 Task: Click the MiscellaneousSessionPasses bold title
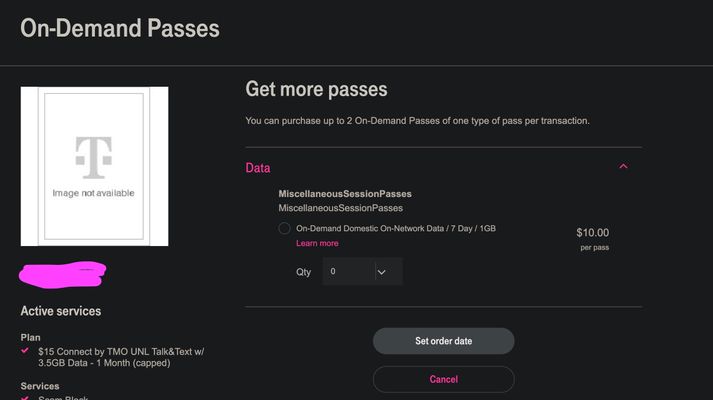coord(345,194)
